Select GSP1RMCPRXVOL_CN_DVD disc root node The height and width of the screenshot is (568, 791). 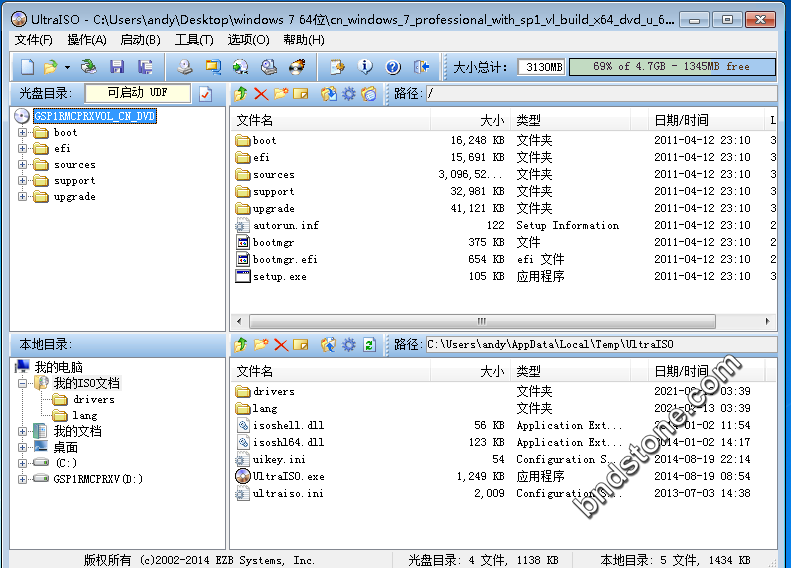pyautogui.click(x=95, y=116)
